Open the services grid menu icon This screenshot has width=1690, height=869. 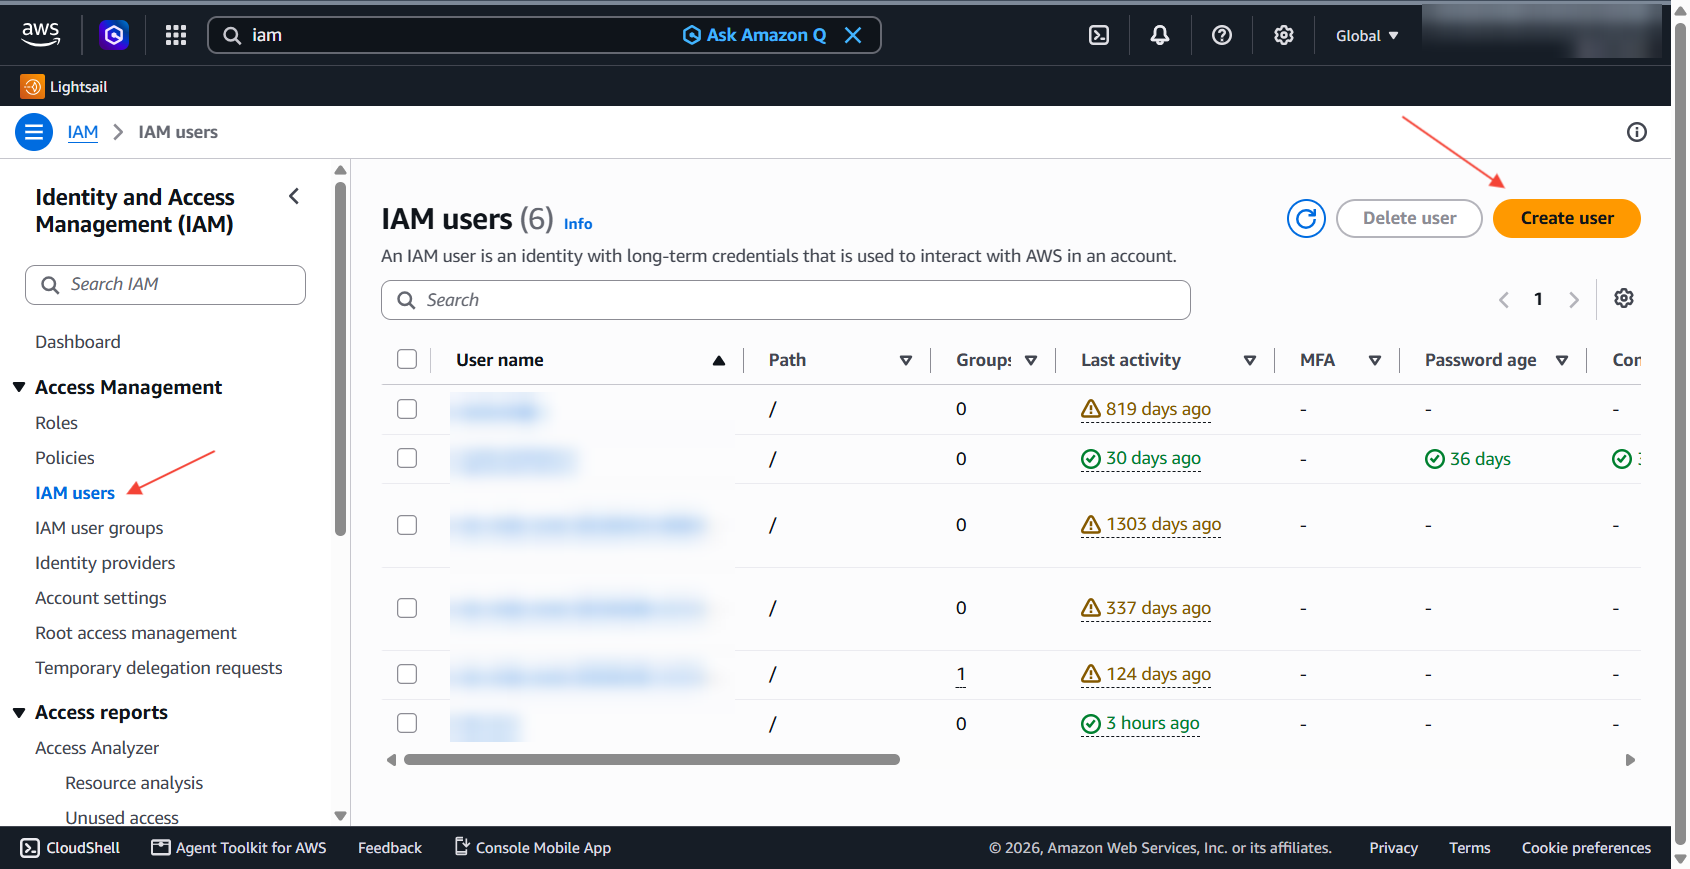click(x=176, y=35)
